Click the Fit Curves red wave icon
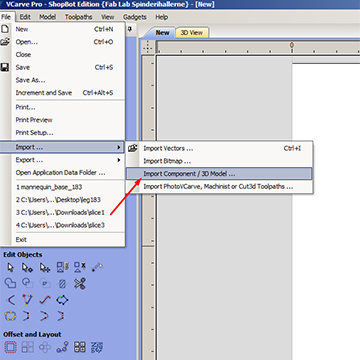The image size is (360, 360). click(x=45, y=300)
